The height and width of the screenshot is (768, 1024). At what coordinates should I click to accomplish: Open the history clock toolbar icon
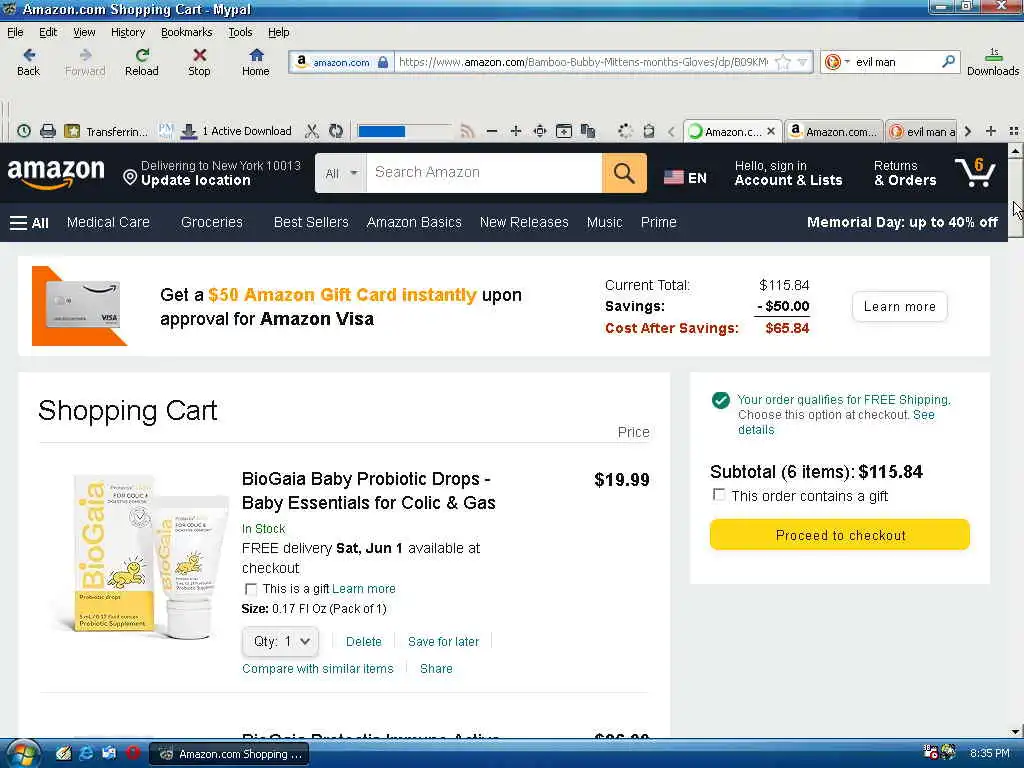pos(24,131)
